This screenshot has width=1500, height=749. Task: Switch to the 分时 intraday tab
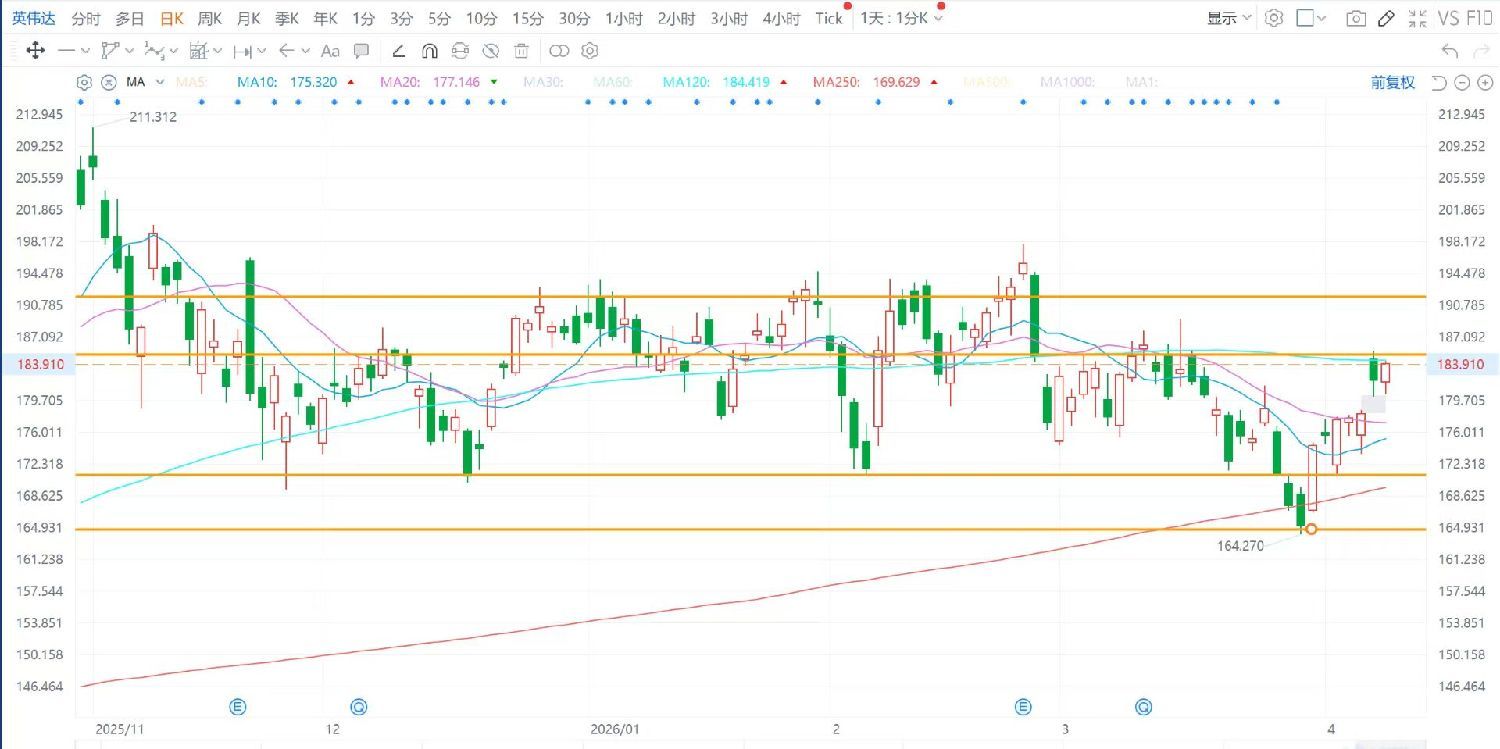[x=86, y=18]
